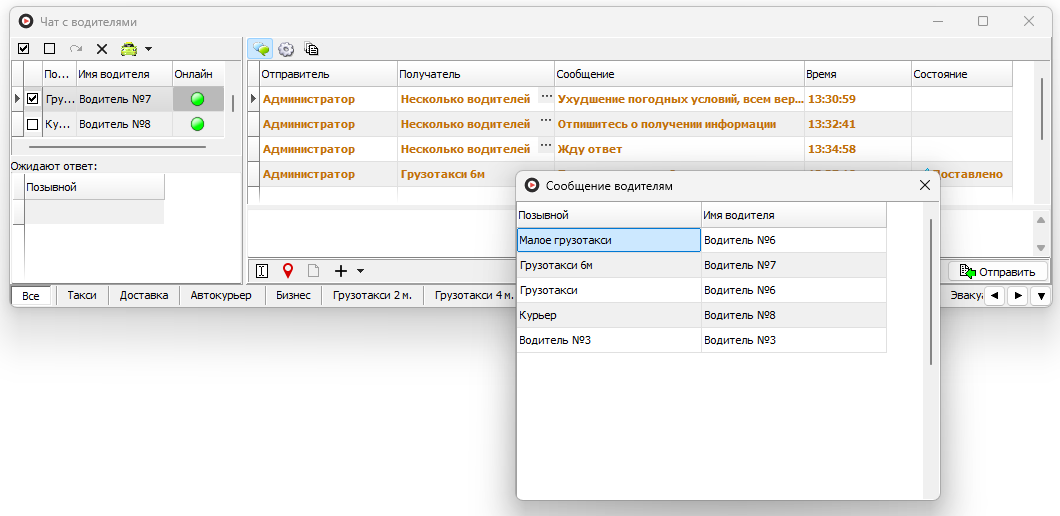Click the dialog's vertical scrollbar
The width and height of the screenshot is (1060, 516).
(x=931, y=292)
